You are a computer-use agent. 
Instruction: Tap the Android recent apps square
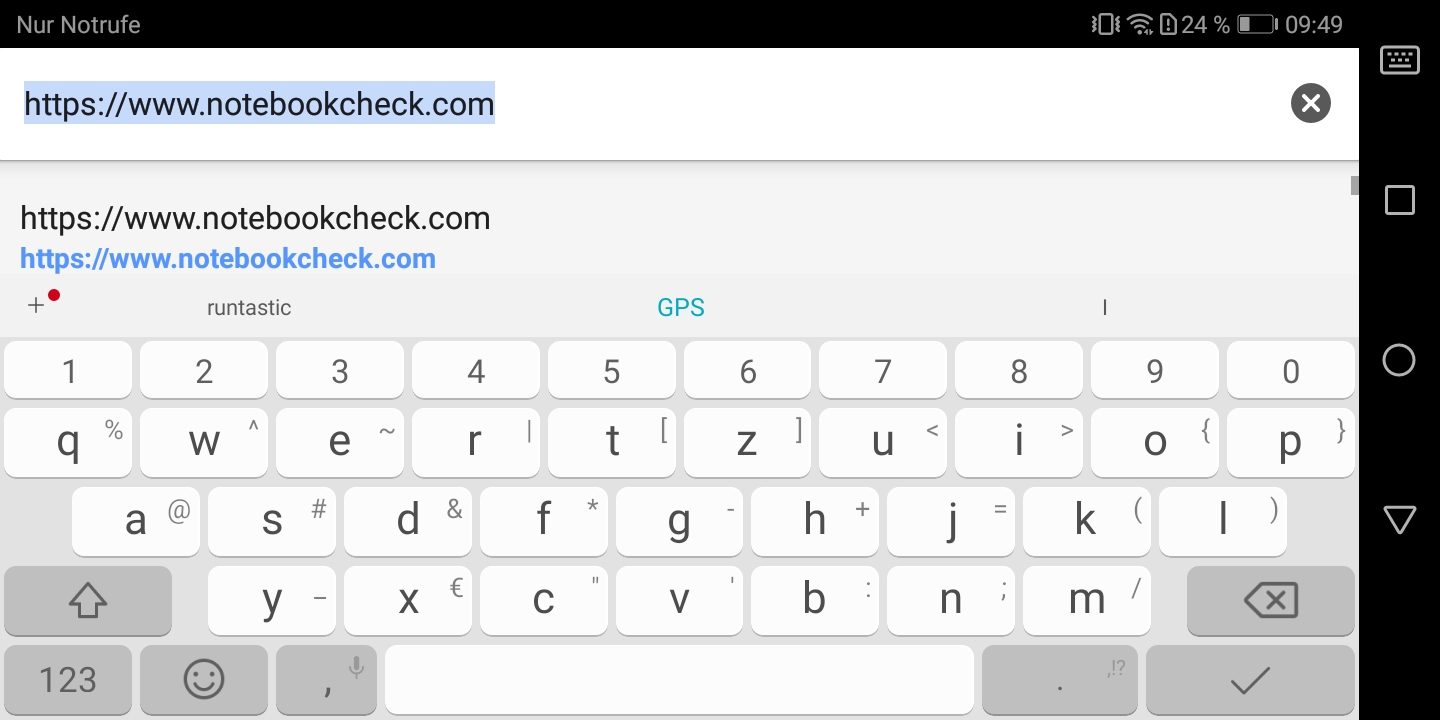[1399, 200]
